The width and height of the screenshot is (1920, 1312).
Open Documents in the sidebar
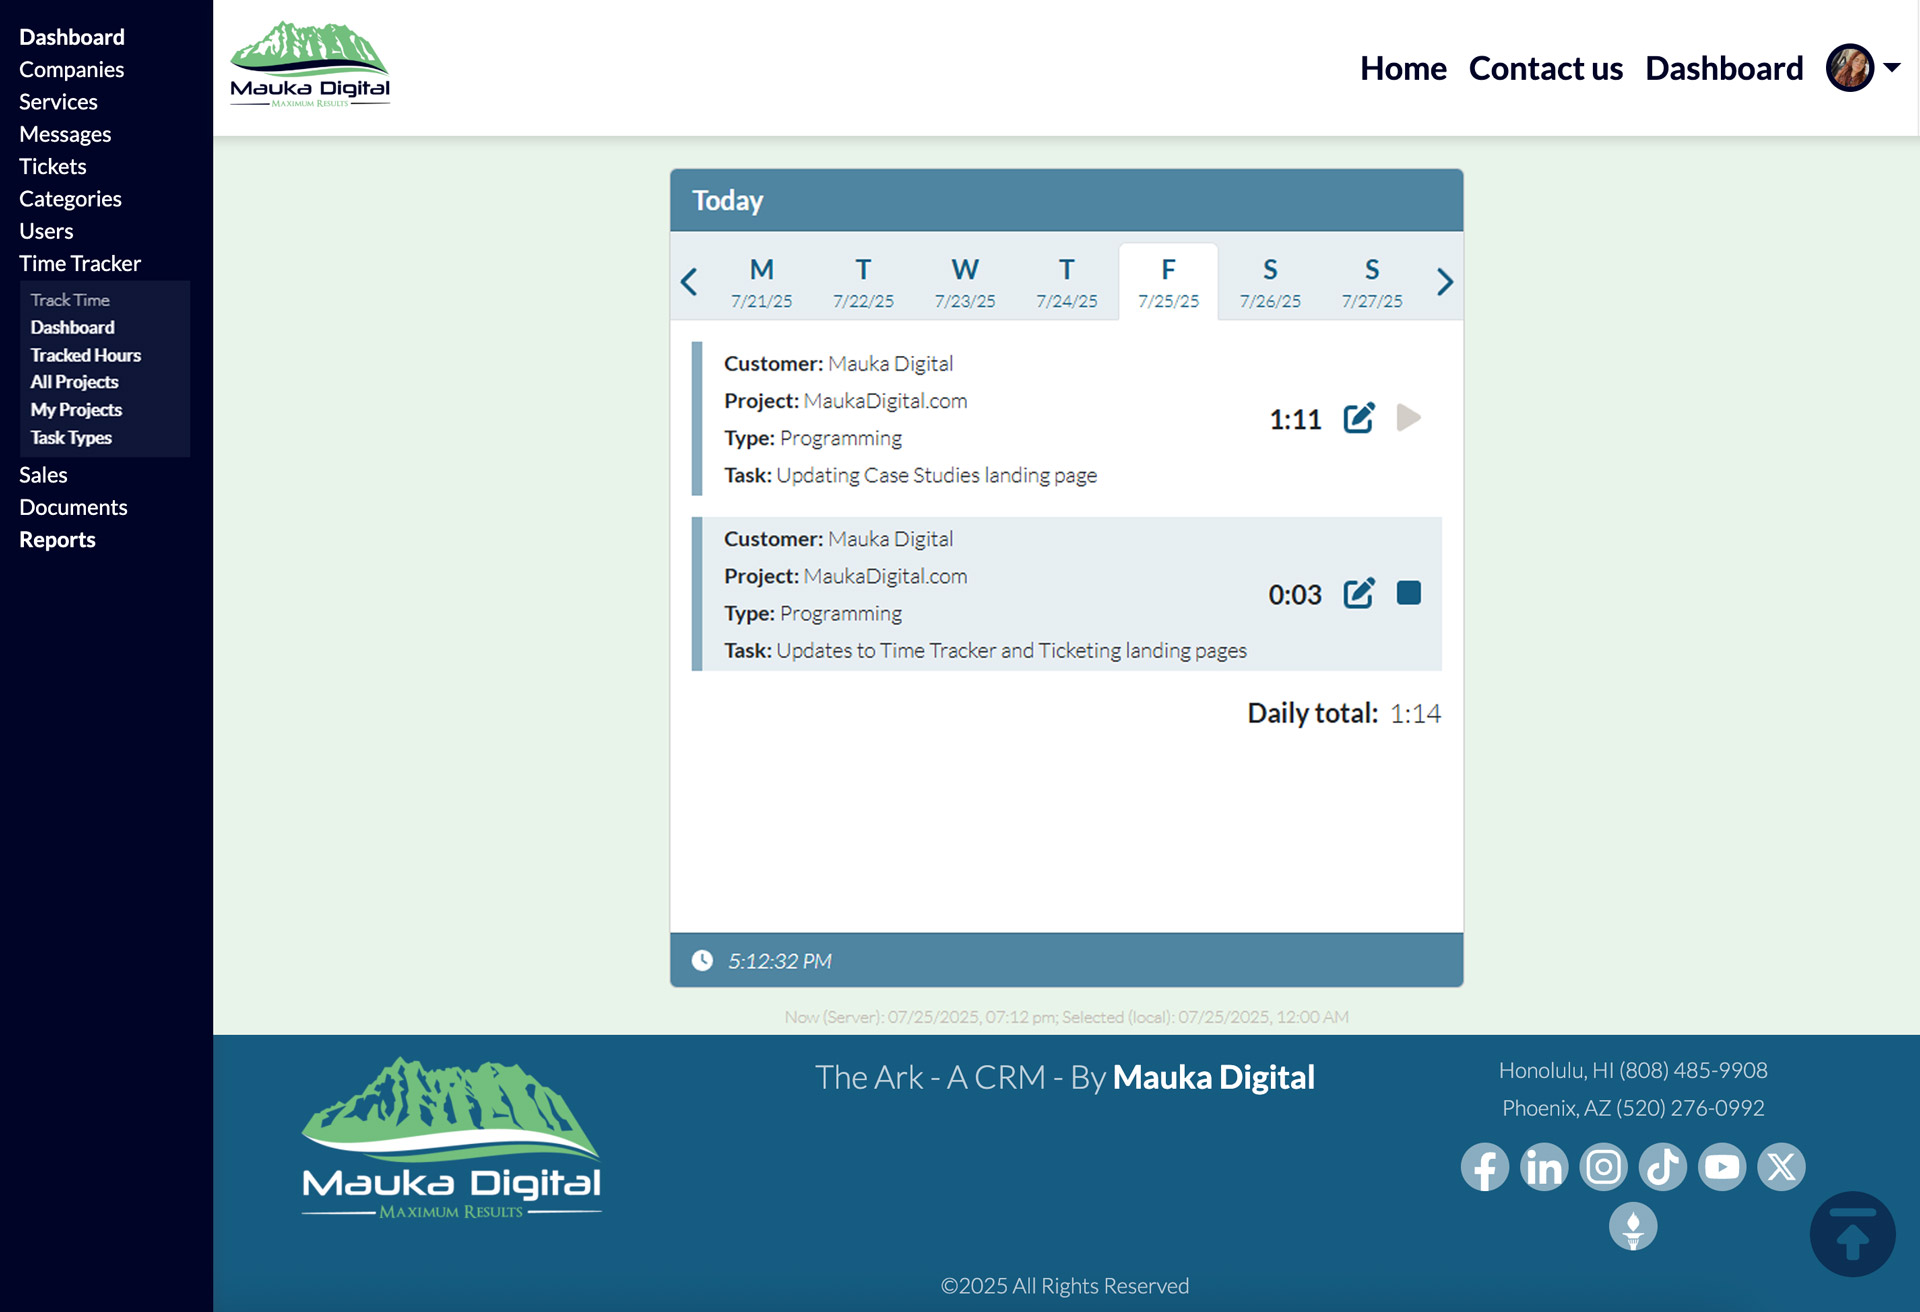coord(73,507)
